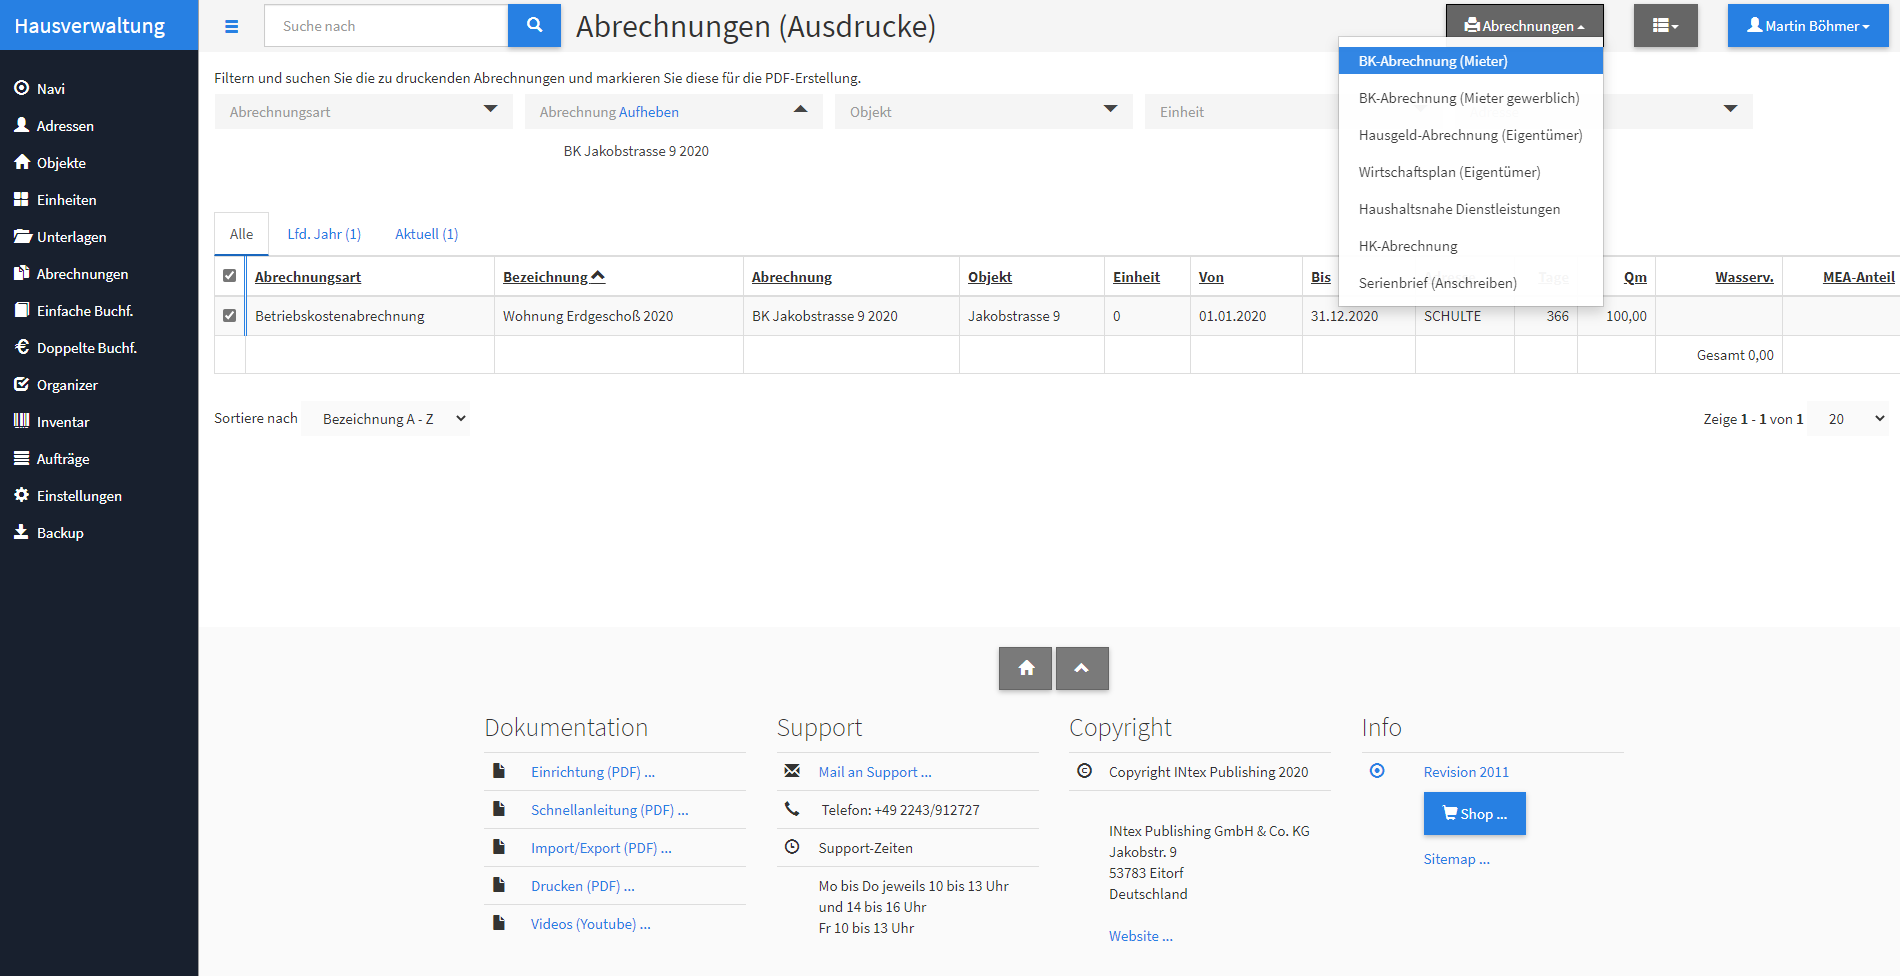
Task: Open Unterlagen in the sidebar
Action: [71, 237]
